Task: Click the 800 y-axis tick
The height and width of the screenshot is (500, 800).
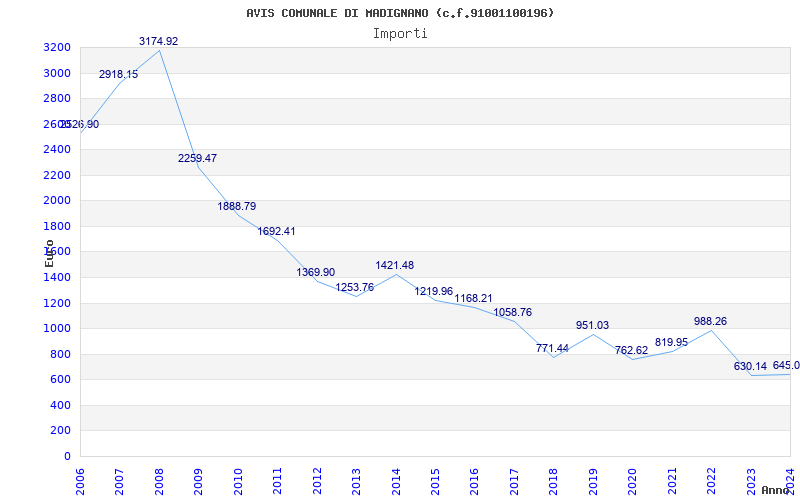Action: (61, 355)
